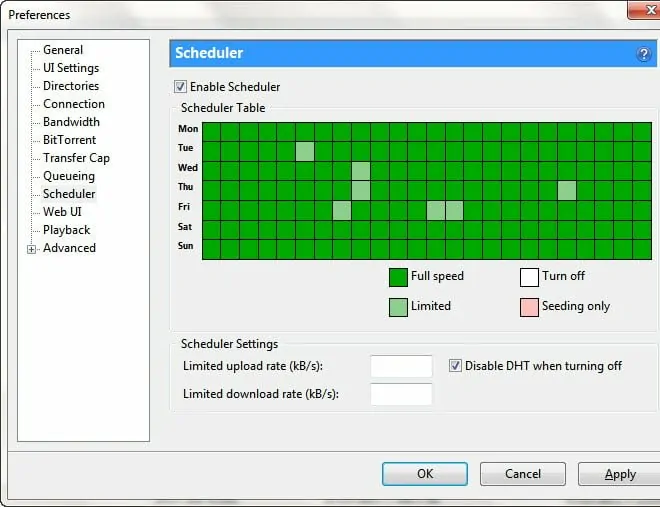Click the Mon day label
Viewport: 660px width, 507px height.
[188, 129]
